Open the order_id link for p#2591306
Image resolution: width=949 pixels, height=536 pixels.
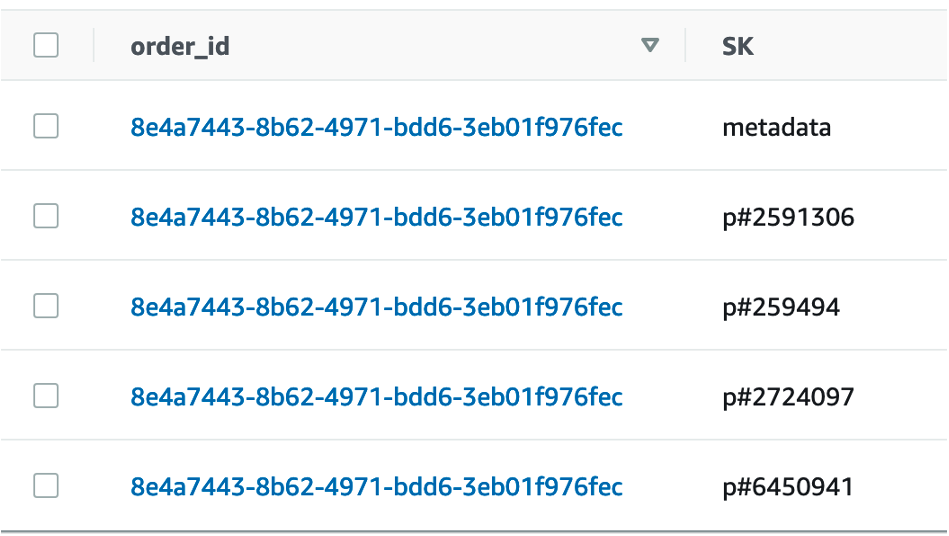click(x=376, y=217)
